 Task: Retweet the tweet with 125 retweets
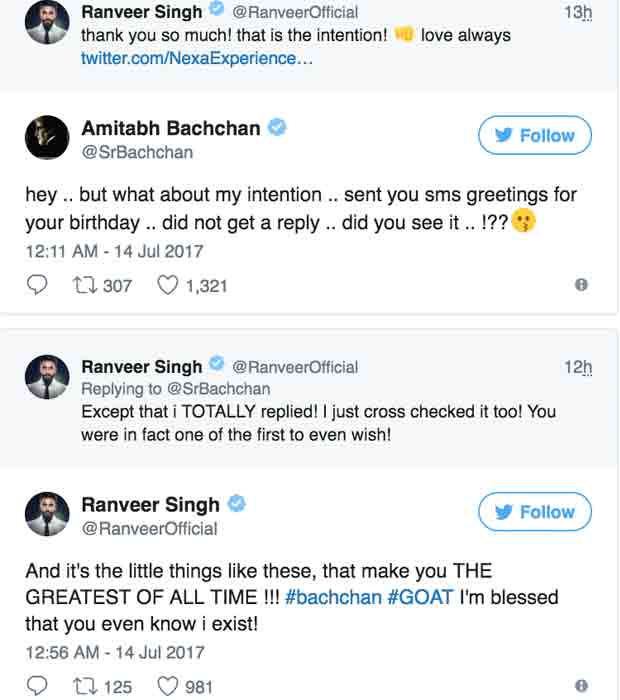86,686
